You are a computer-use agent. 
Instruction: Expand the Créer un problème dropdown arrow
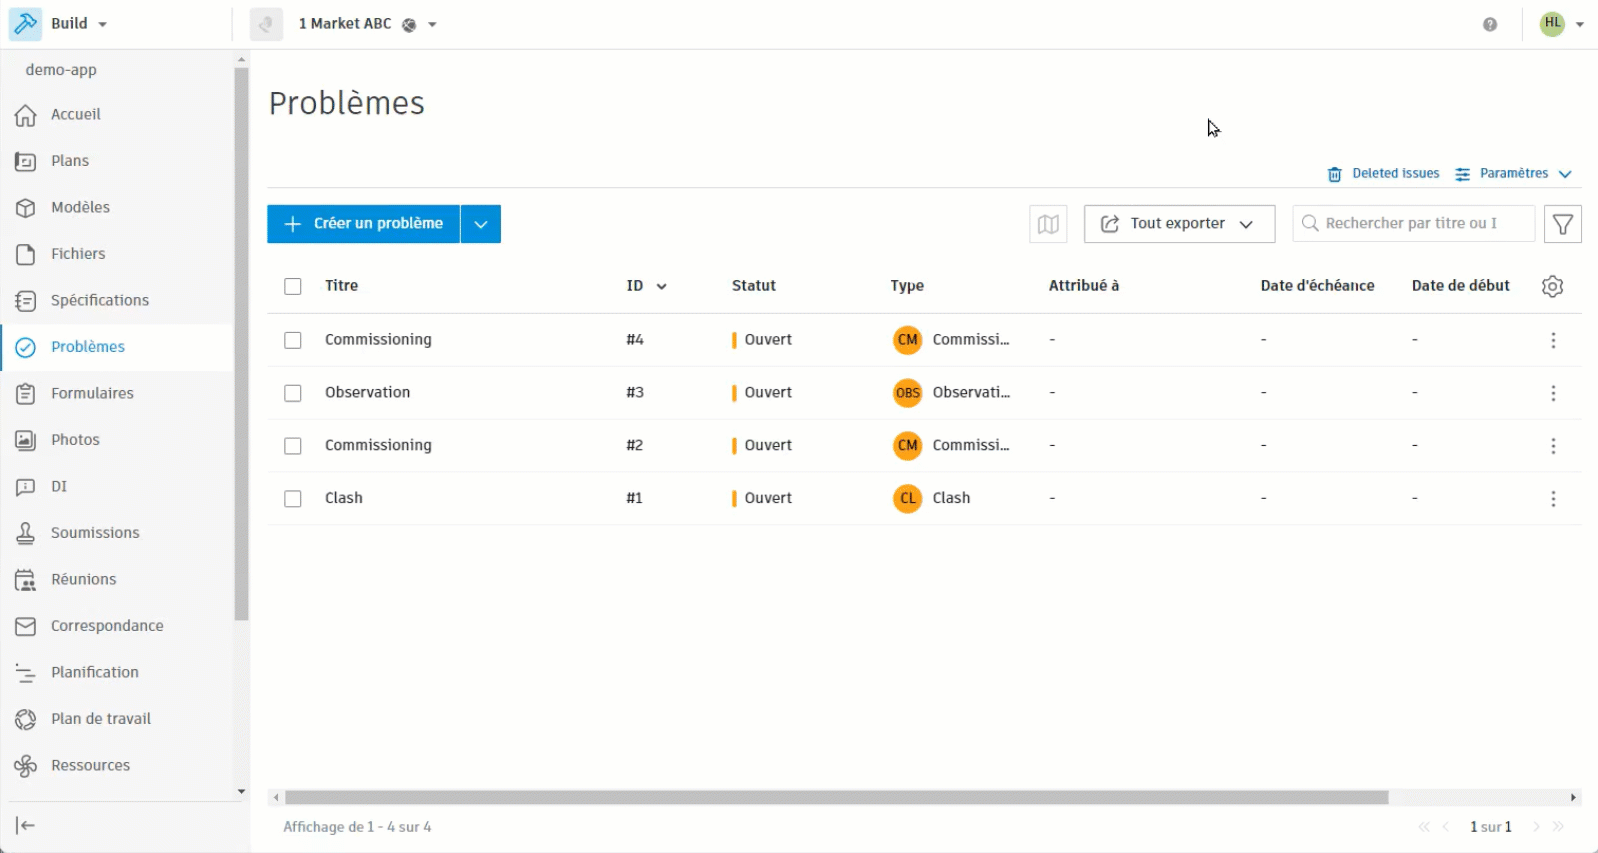(481, 224)
